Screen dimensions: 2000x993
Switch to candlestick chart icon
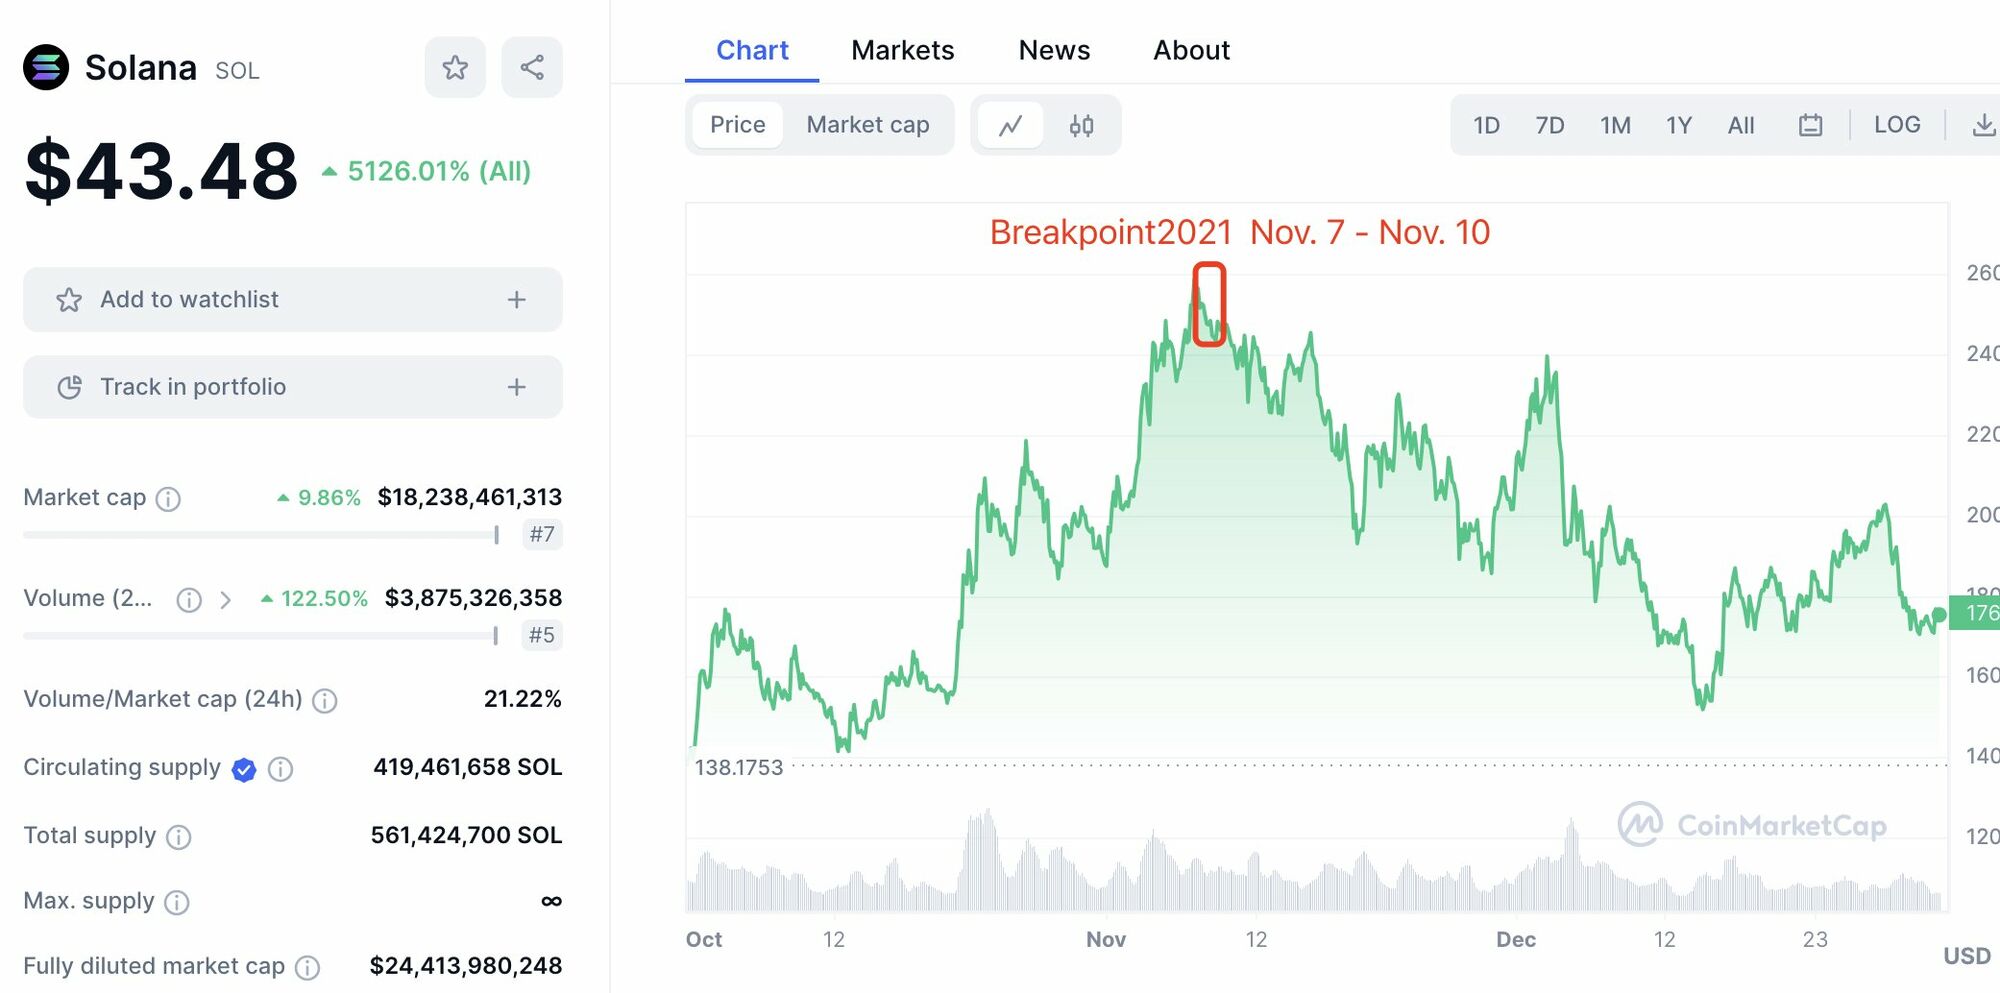(1081, 125)
